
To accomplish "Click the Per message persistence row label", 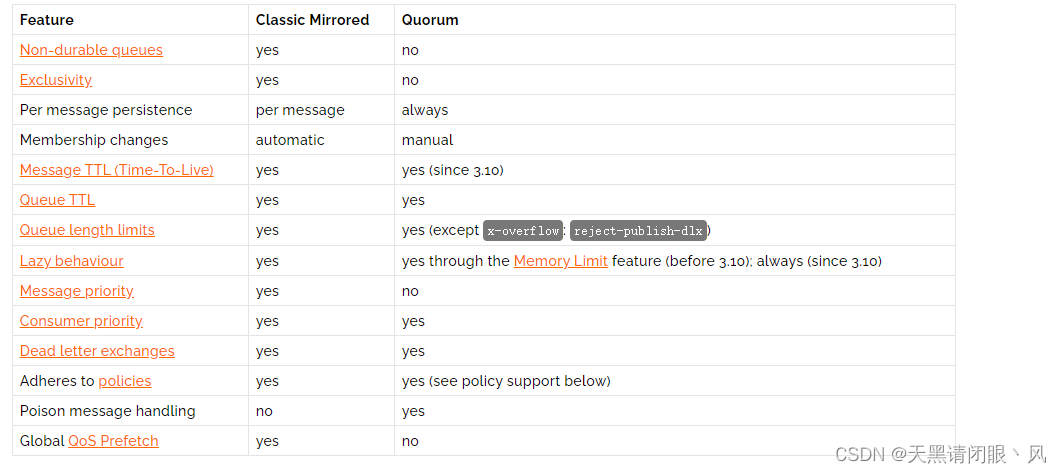I will click(106, 110).
